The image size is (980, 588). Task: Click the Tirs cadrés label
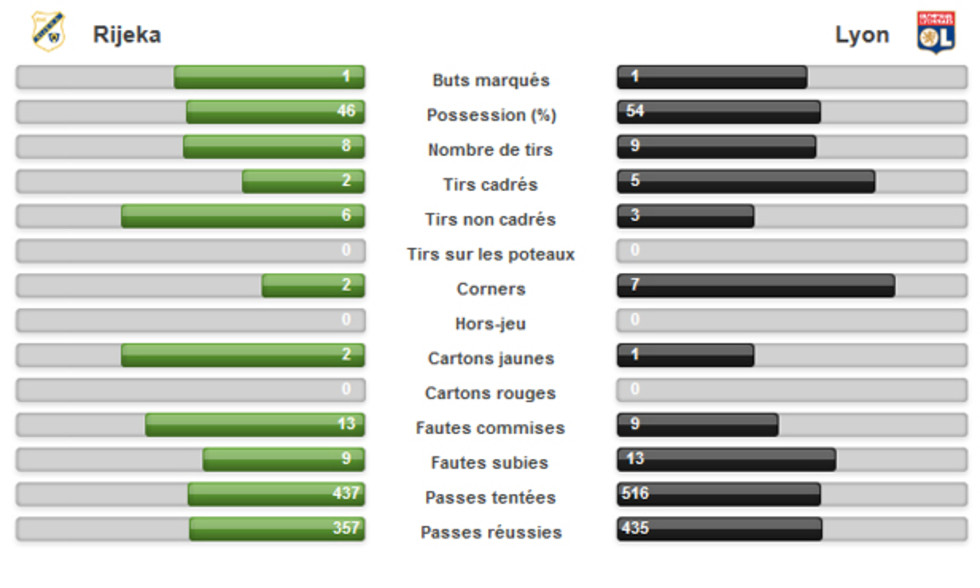491,184
